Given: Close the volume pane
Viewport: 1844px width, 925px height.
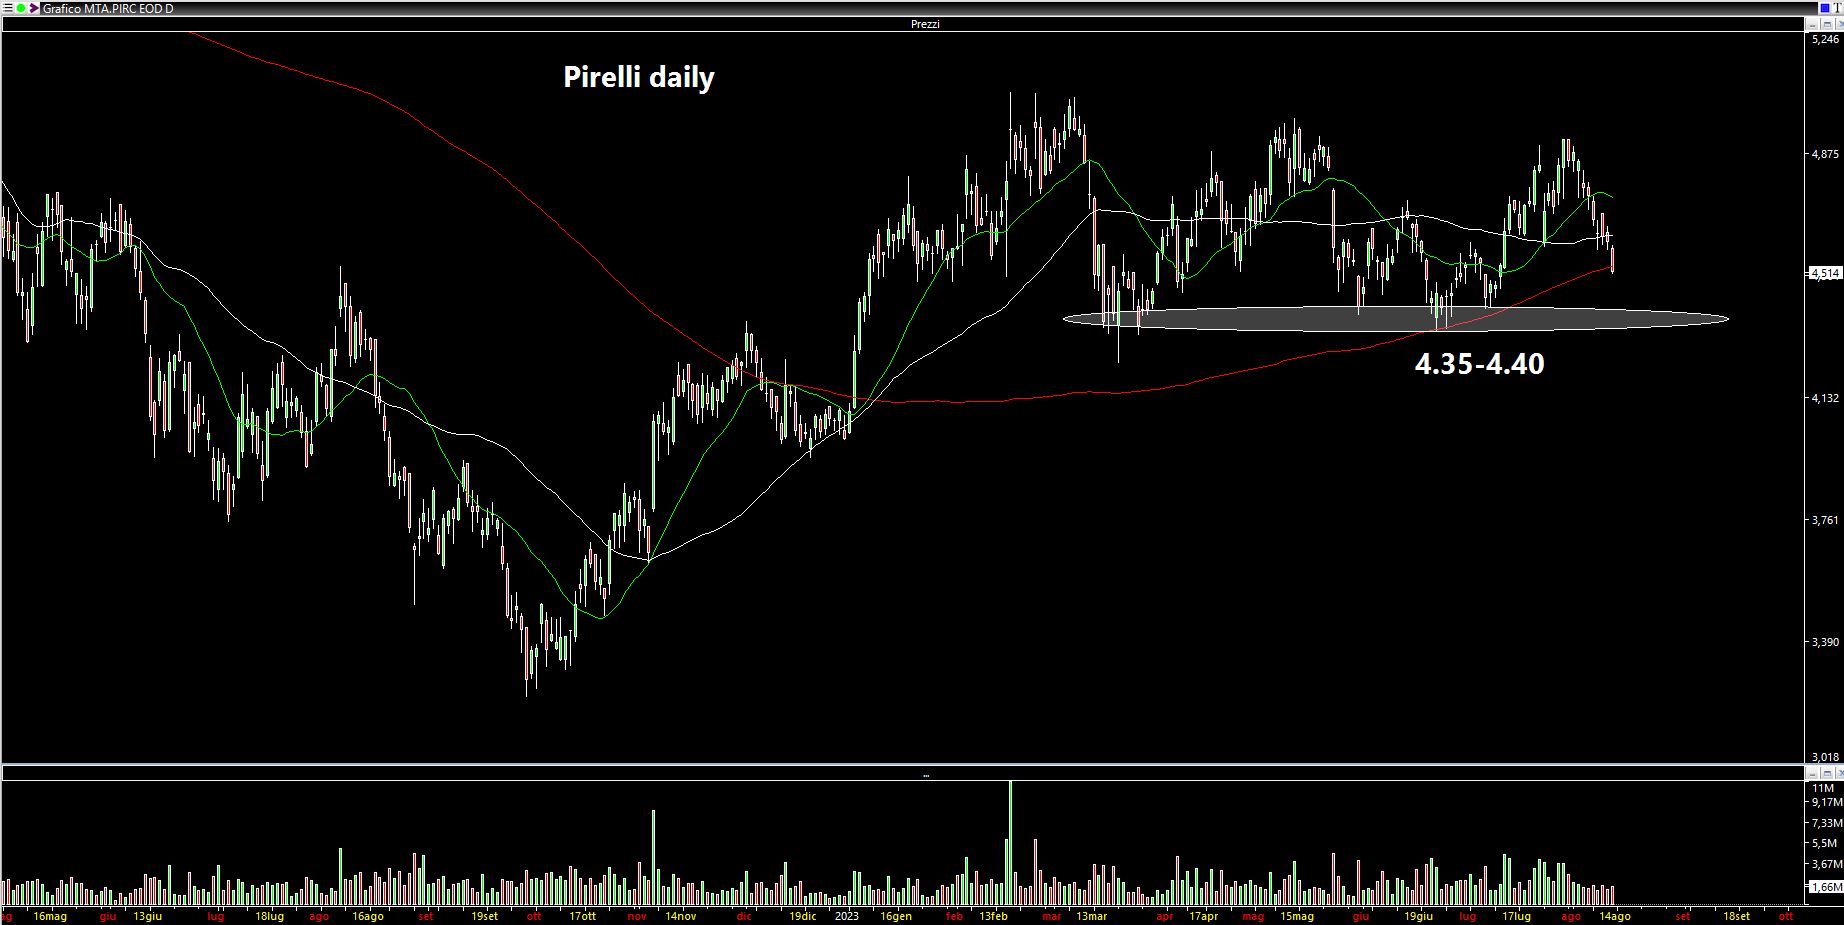Looking at the screenshot, I should pyautogui.click(x=1838, y=774).
